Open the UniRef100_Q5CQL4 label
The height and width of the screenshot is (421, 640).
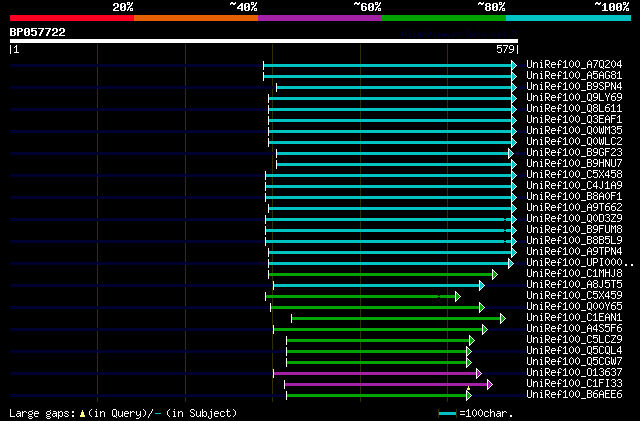click(574, 351)
